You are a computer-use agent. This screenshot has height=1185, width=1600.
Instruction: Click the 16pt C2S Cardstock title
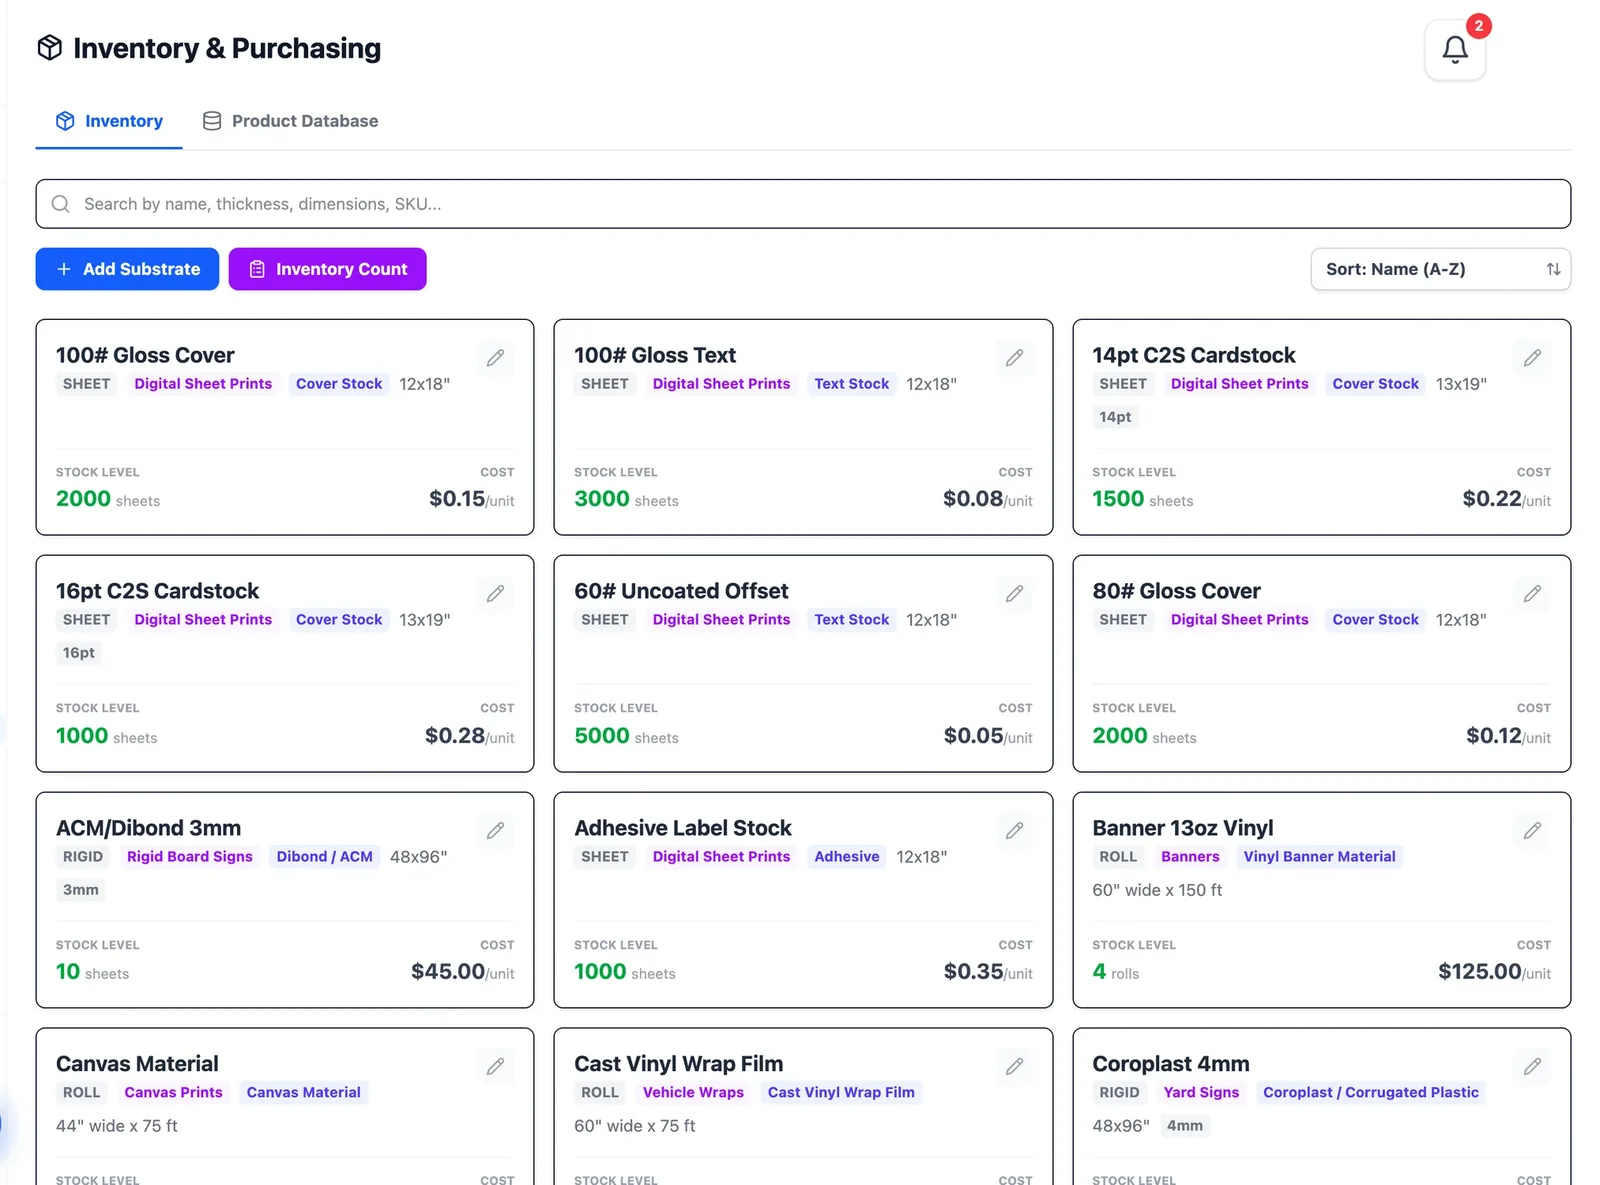pyautogui.click(x=157, y=591)
